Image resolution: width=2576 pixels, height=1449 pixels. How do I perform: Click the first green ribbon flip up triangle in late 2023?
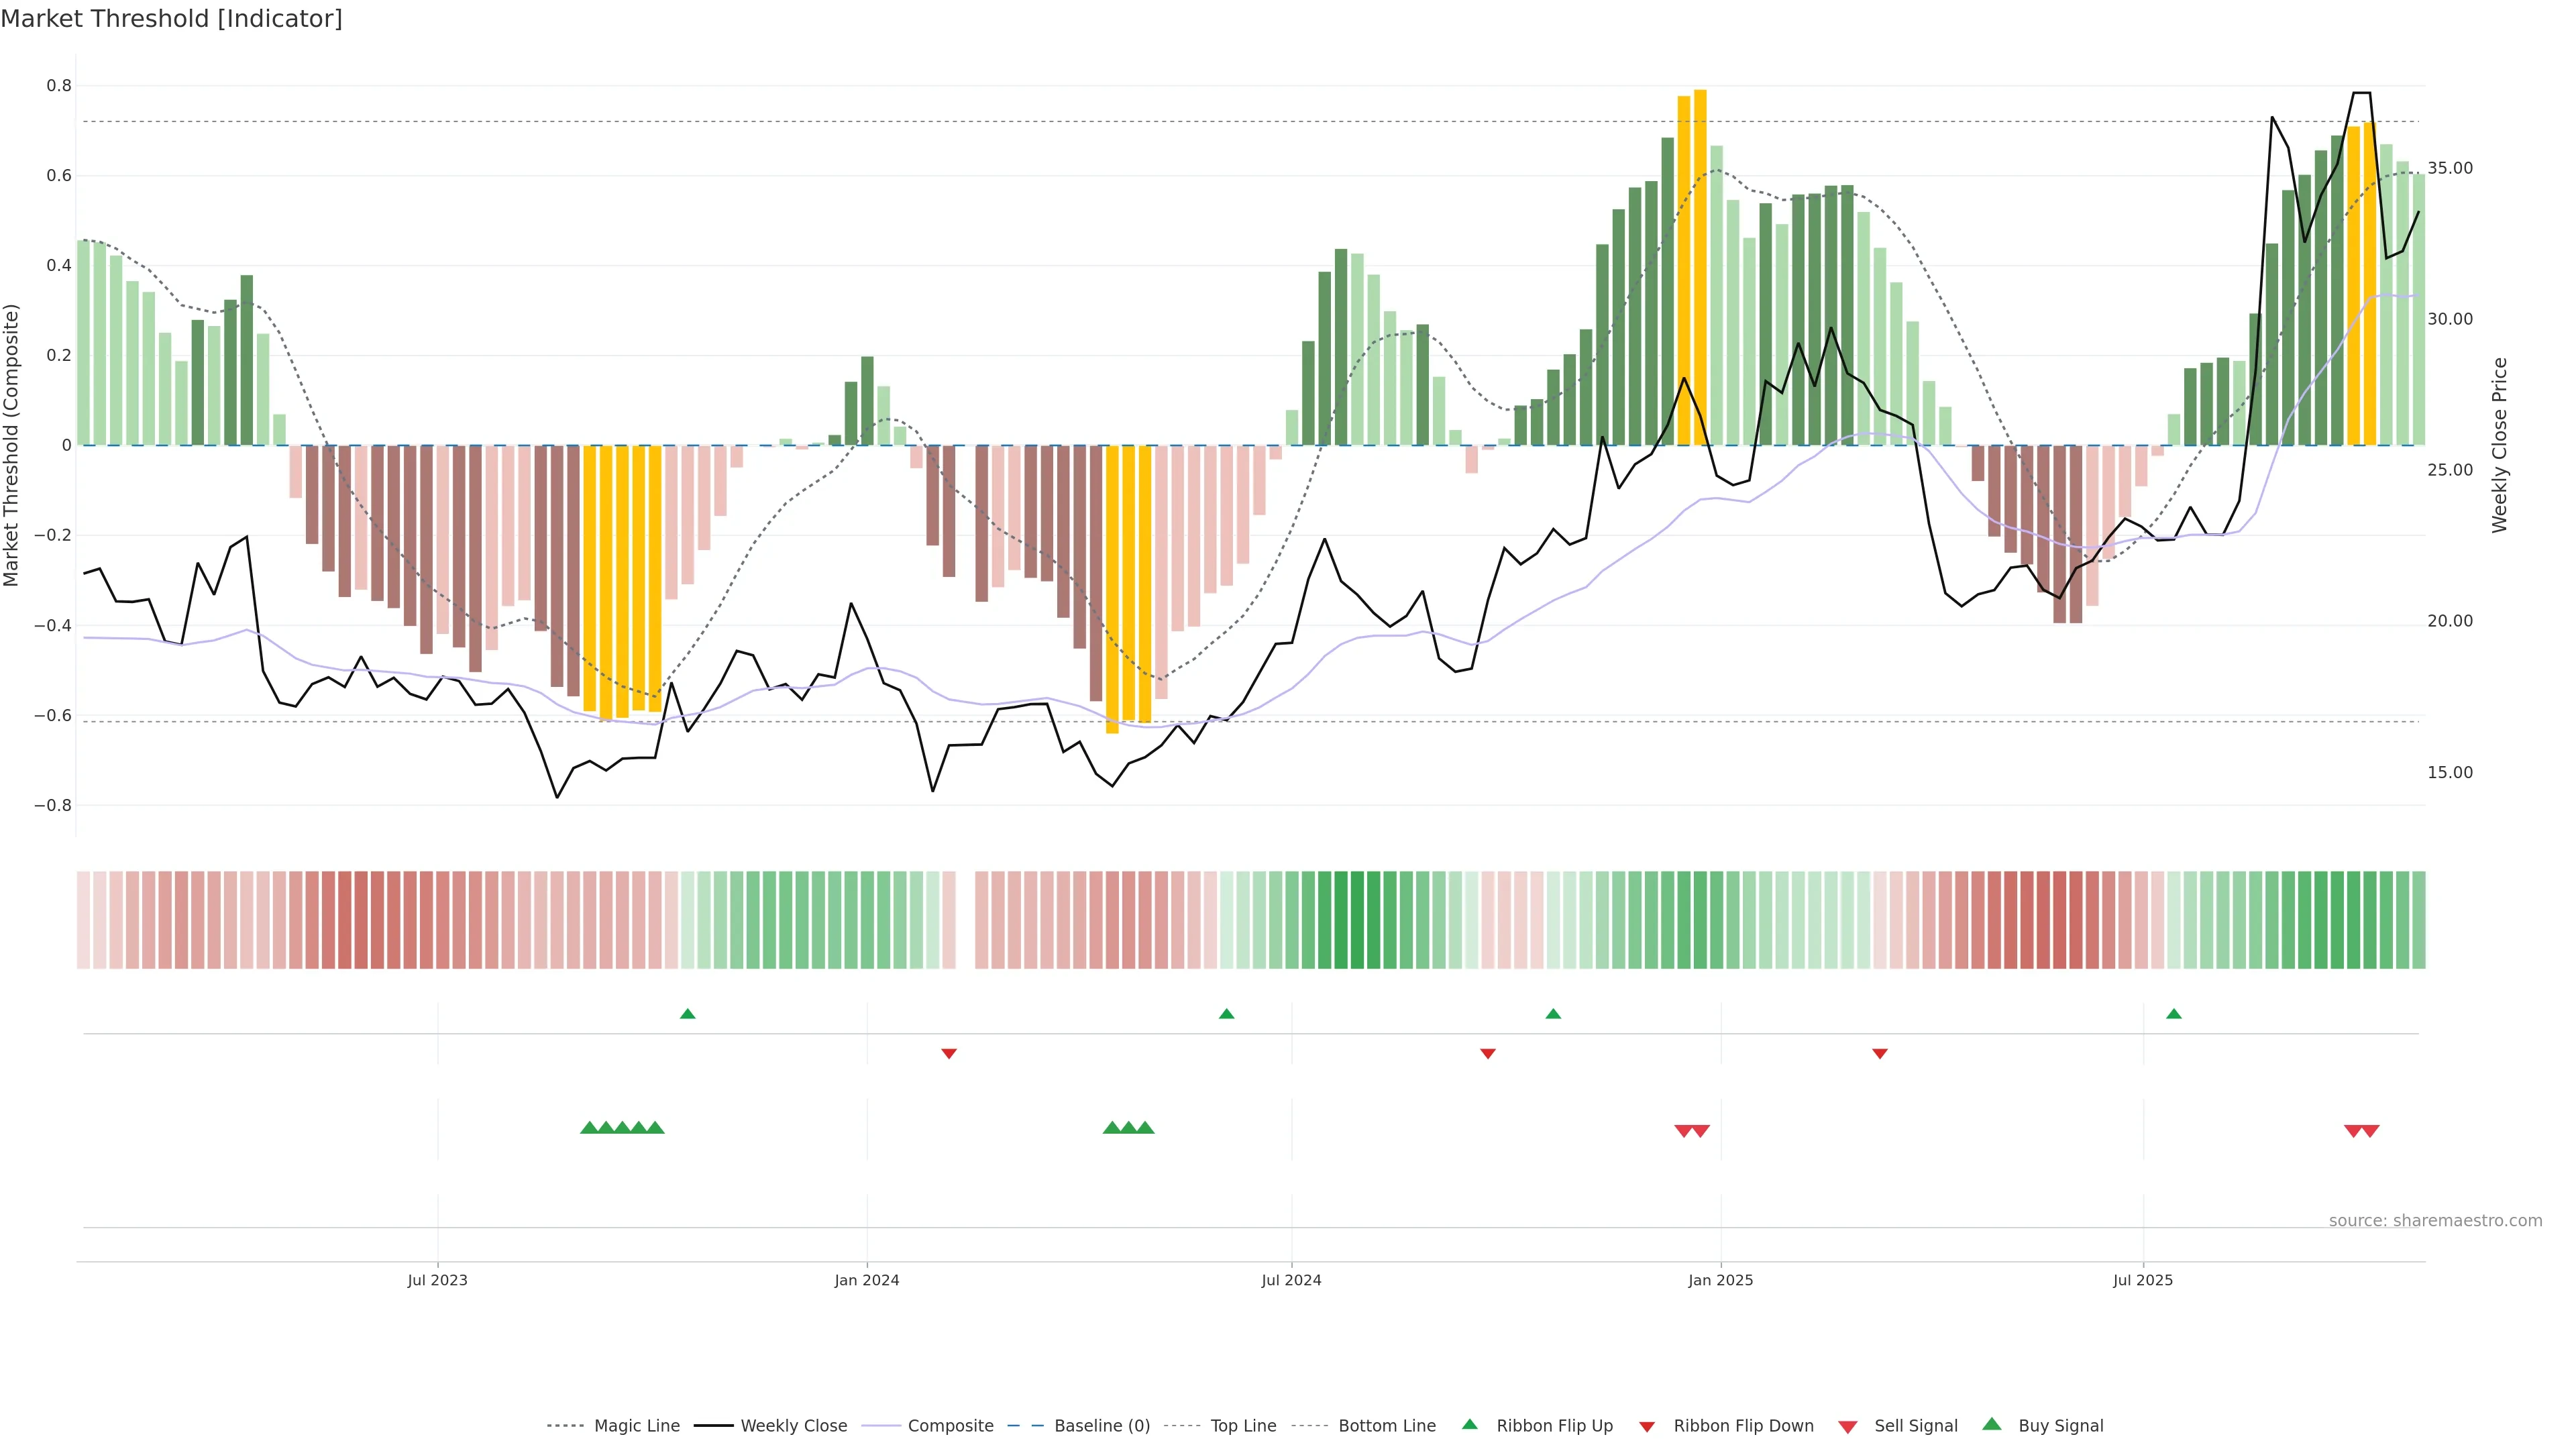point(687,1014)
